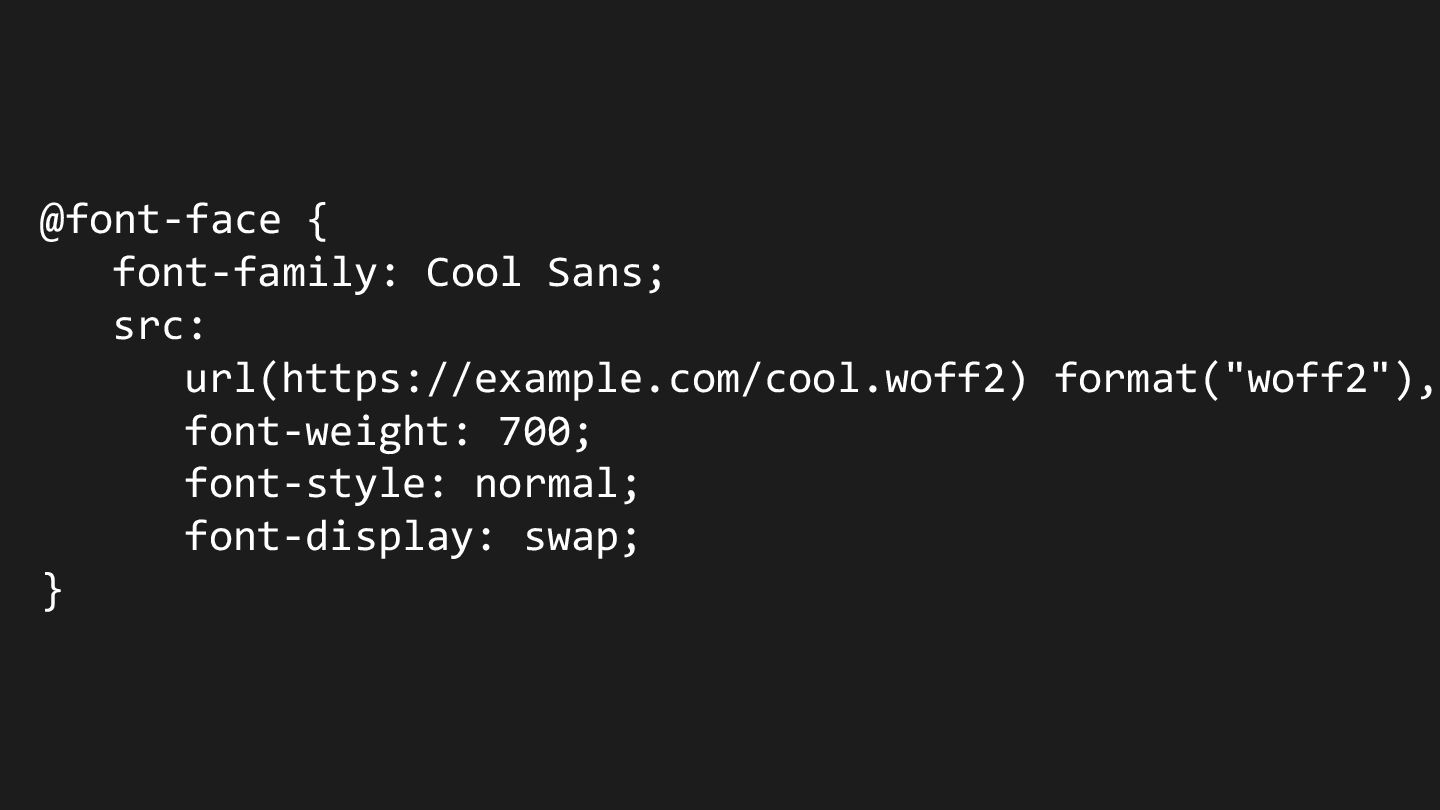
Task: Click the closing curly brace
Action: tap(52, 591)
